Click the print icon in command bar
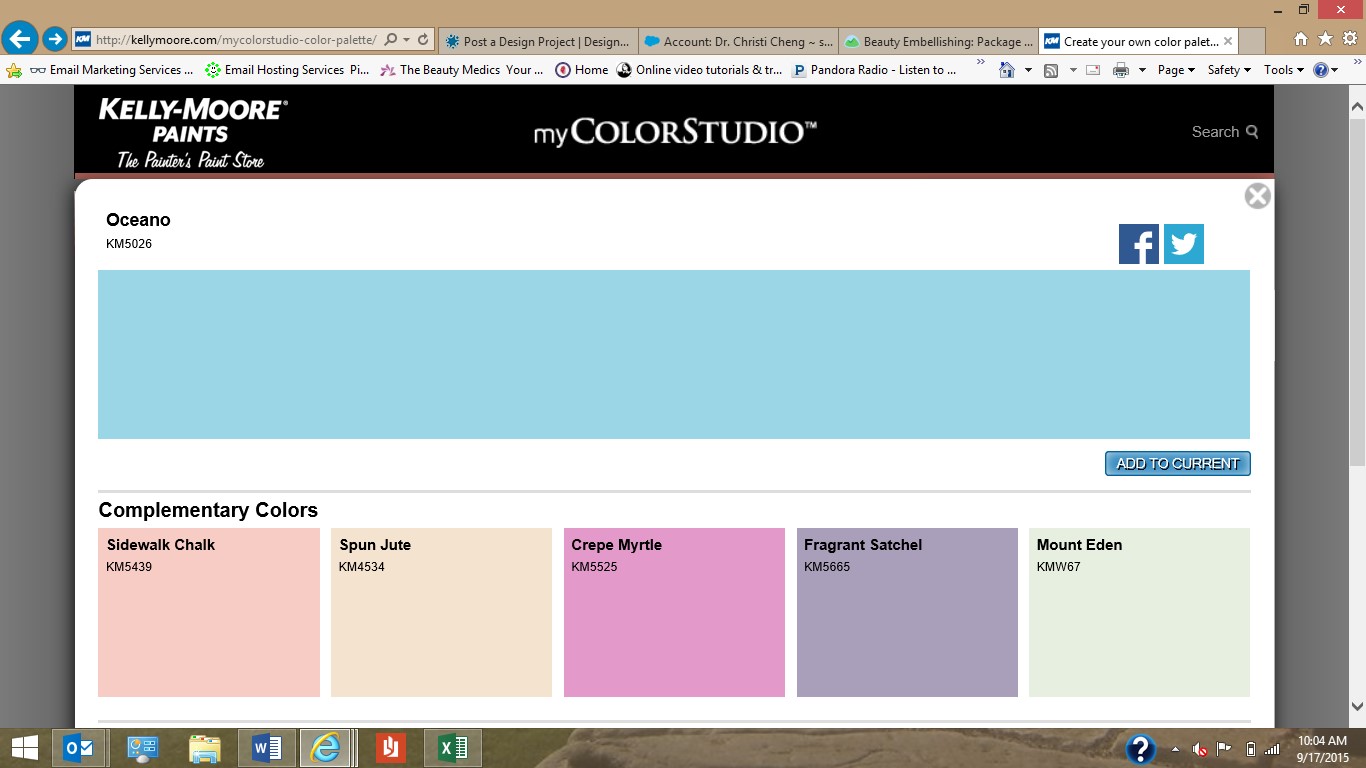Viewport: 1366px width, 768px height. [x=1121, y=70]
